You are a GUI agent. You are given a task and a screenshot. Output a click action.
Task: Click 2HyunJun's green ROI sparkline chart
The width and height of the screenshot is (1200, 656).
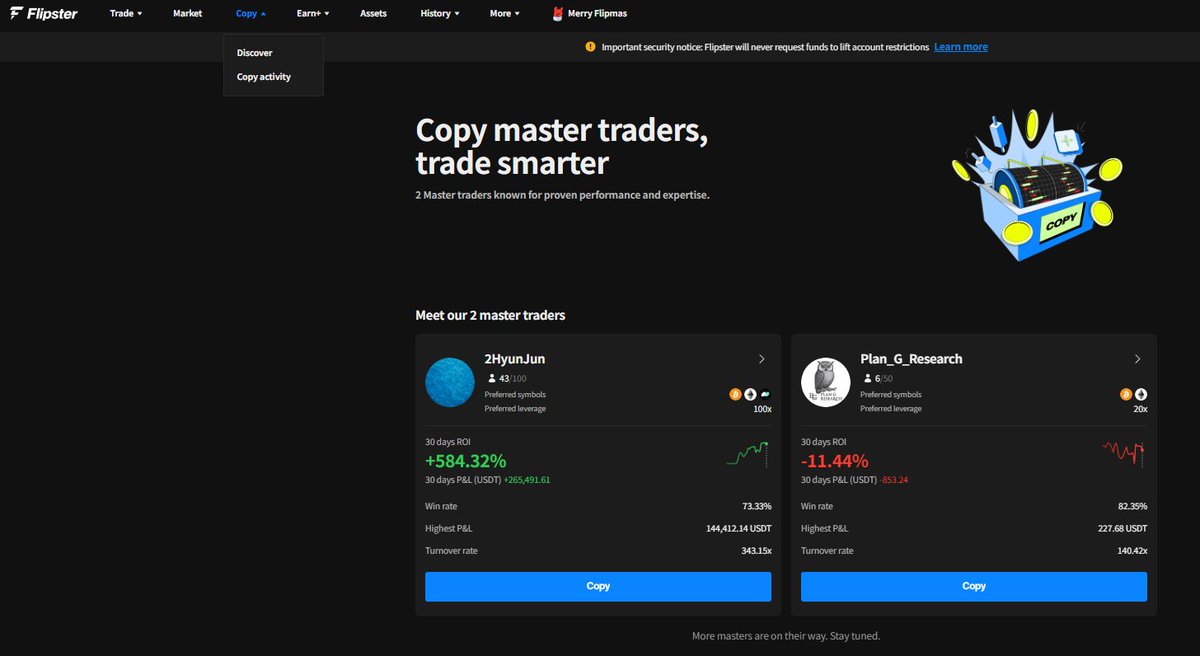coord(747,454)
